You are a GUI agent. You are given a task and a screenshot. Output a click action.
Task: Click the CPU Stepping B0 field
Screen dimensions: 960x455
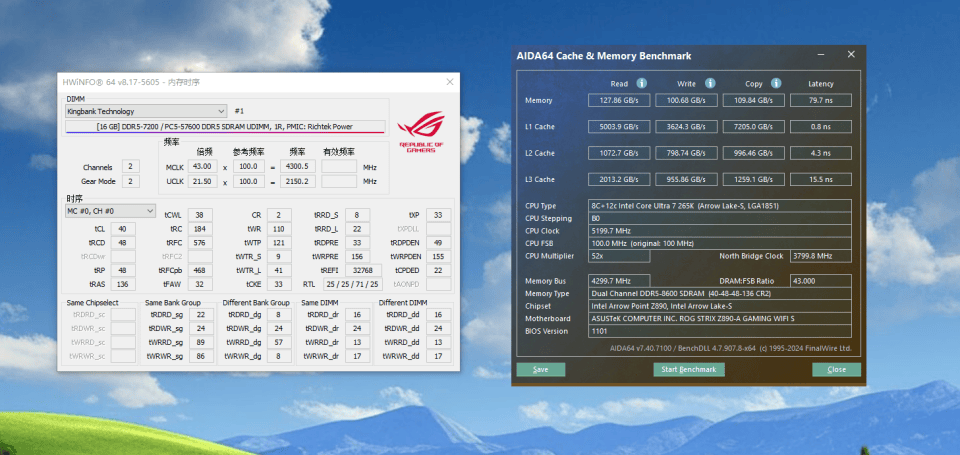(x=720, y=219)
